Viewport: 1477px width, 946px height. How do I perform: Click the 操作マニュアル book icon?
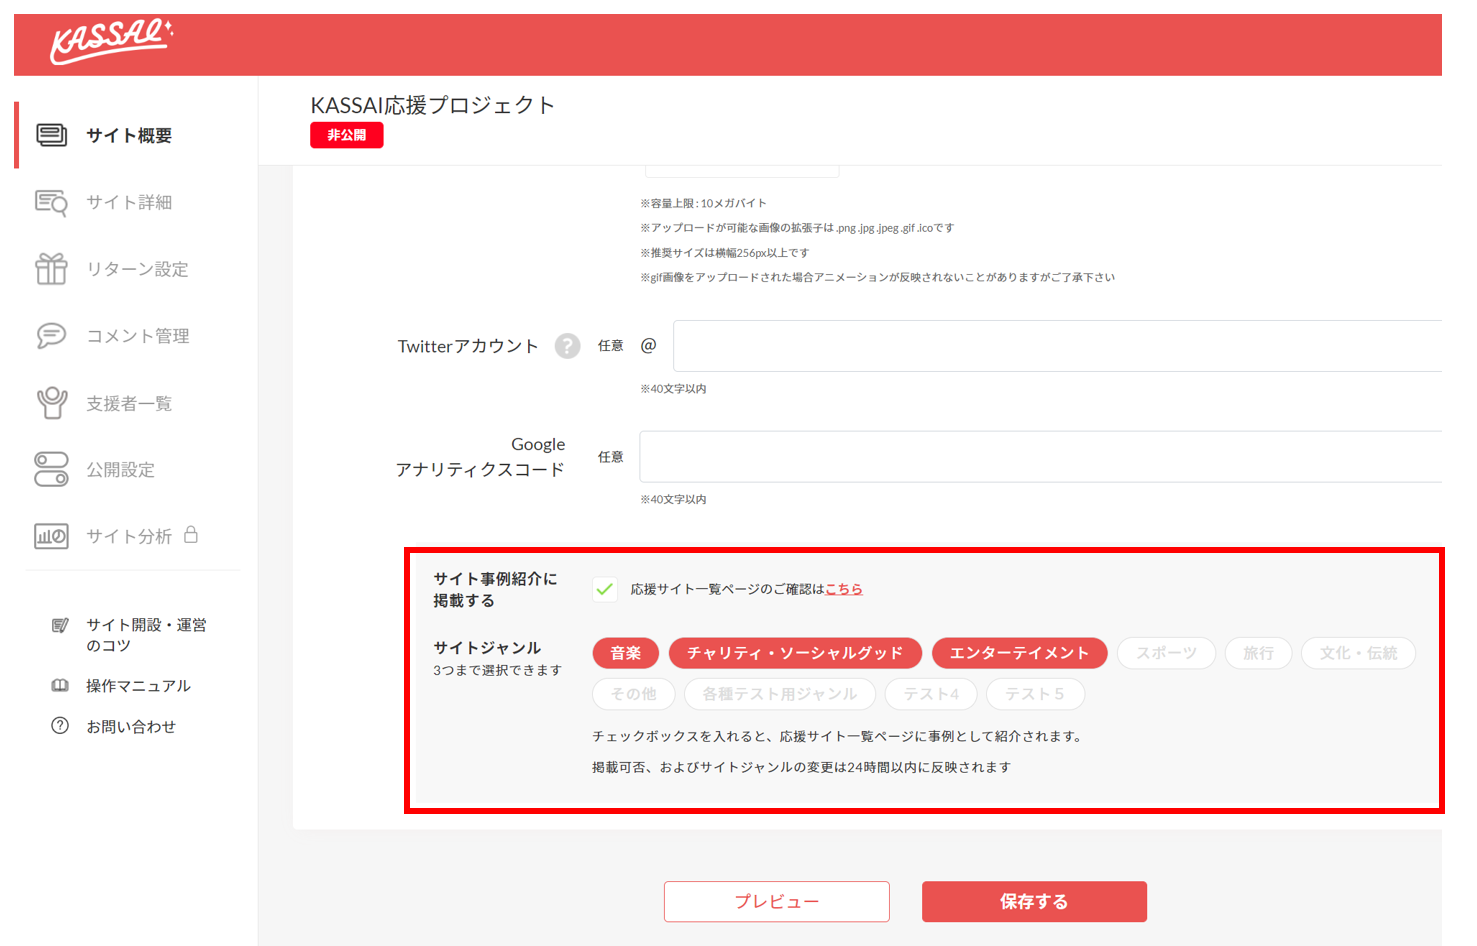pyautogui.click(x=60, y=685)
